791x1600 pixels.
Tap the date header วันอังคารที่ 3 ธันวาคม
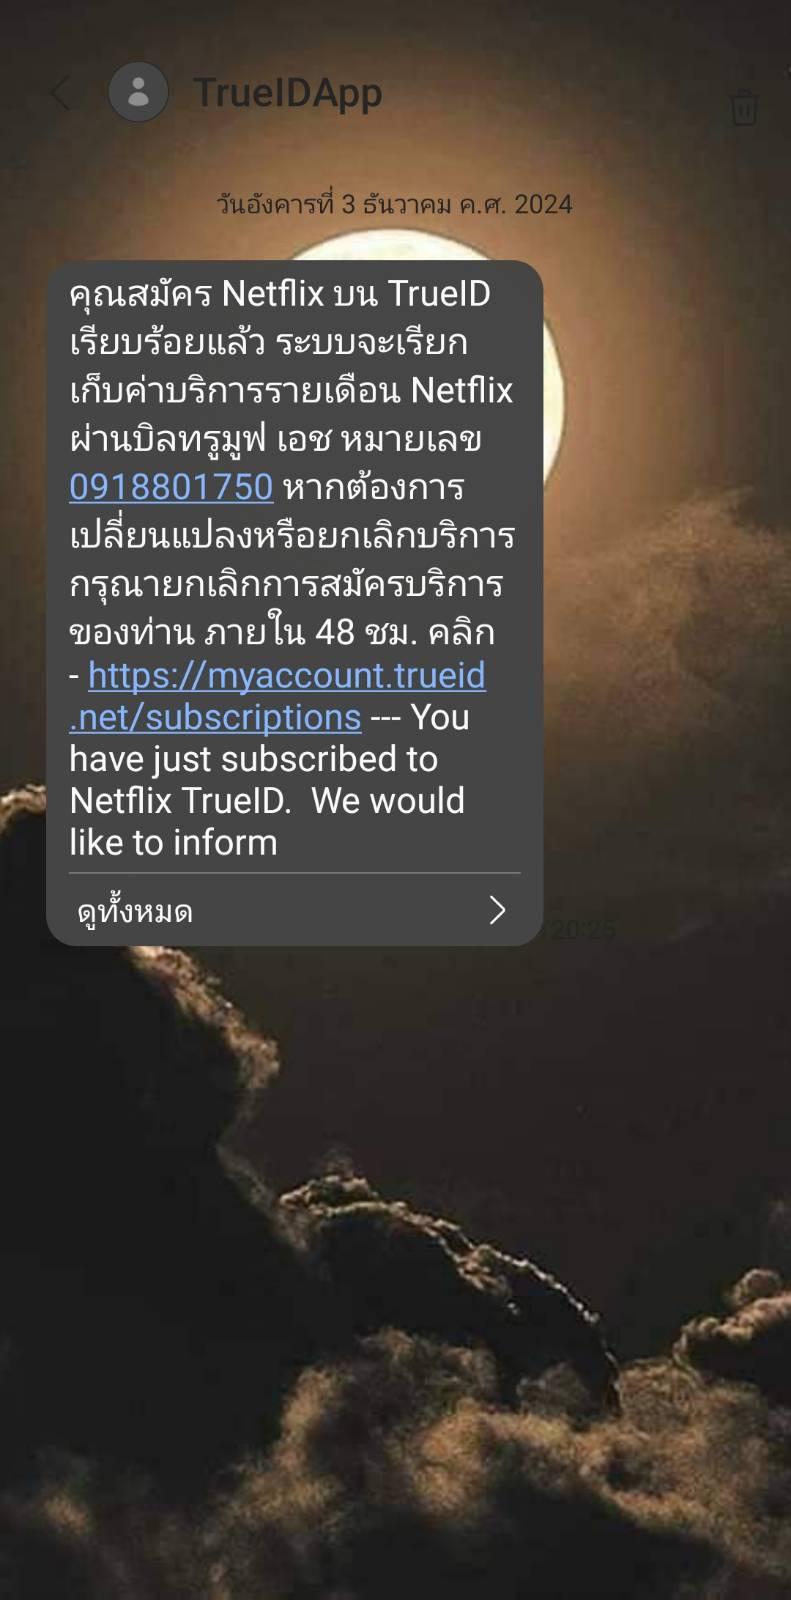(394, 205)
